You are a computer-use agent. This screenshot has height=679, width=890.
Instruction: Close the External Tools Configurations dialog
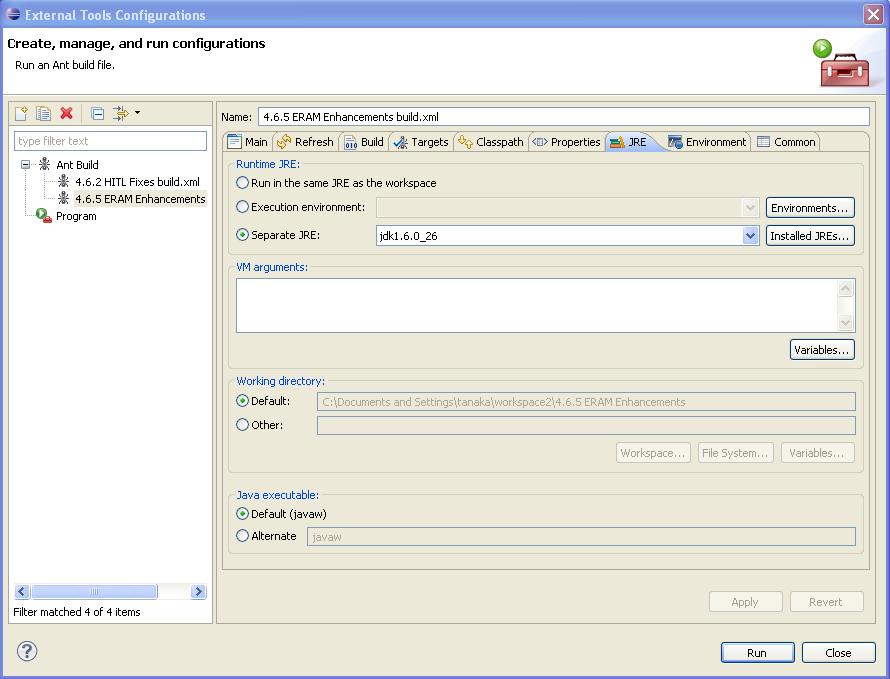point(838,653)
